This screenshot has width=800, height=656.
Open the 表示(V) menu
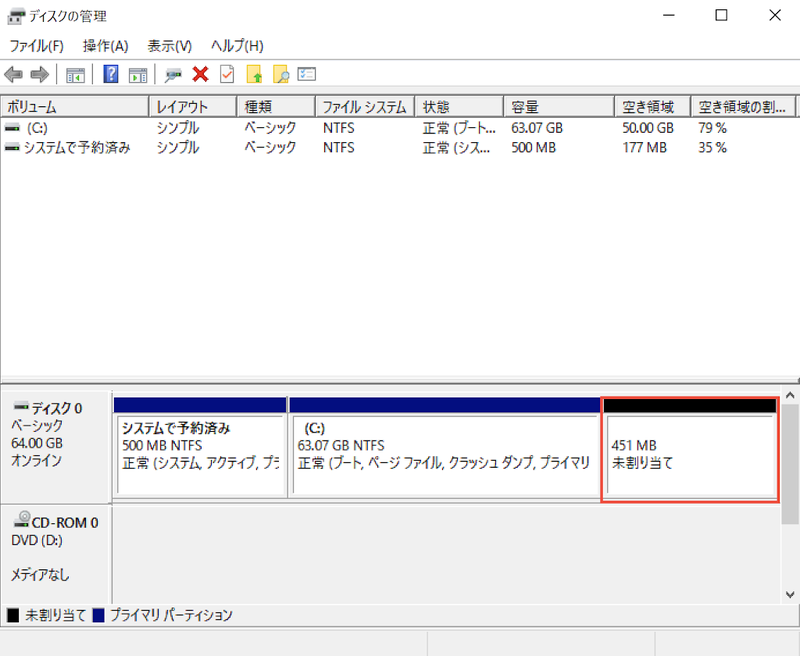(x=169, y=46)
